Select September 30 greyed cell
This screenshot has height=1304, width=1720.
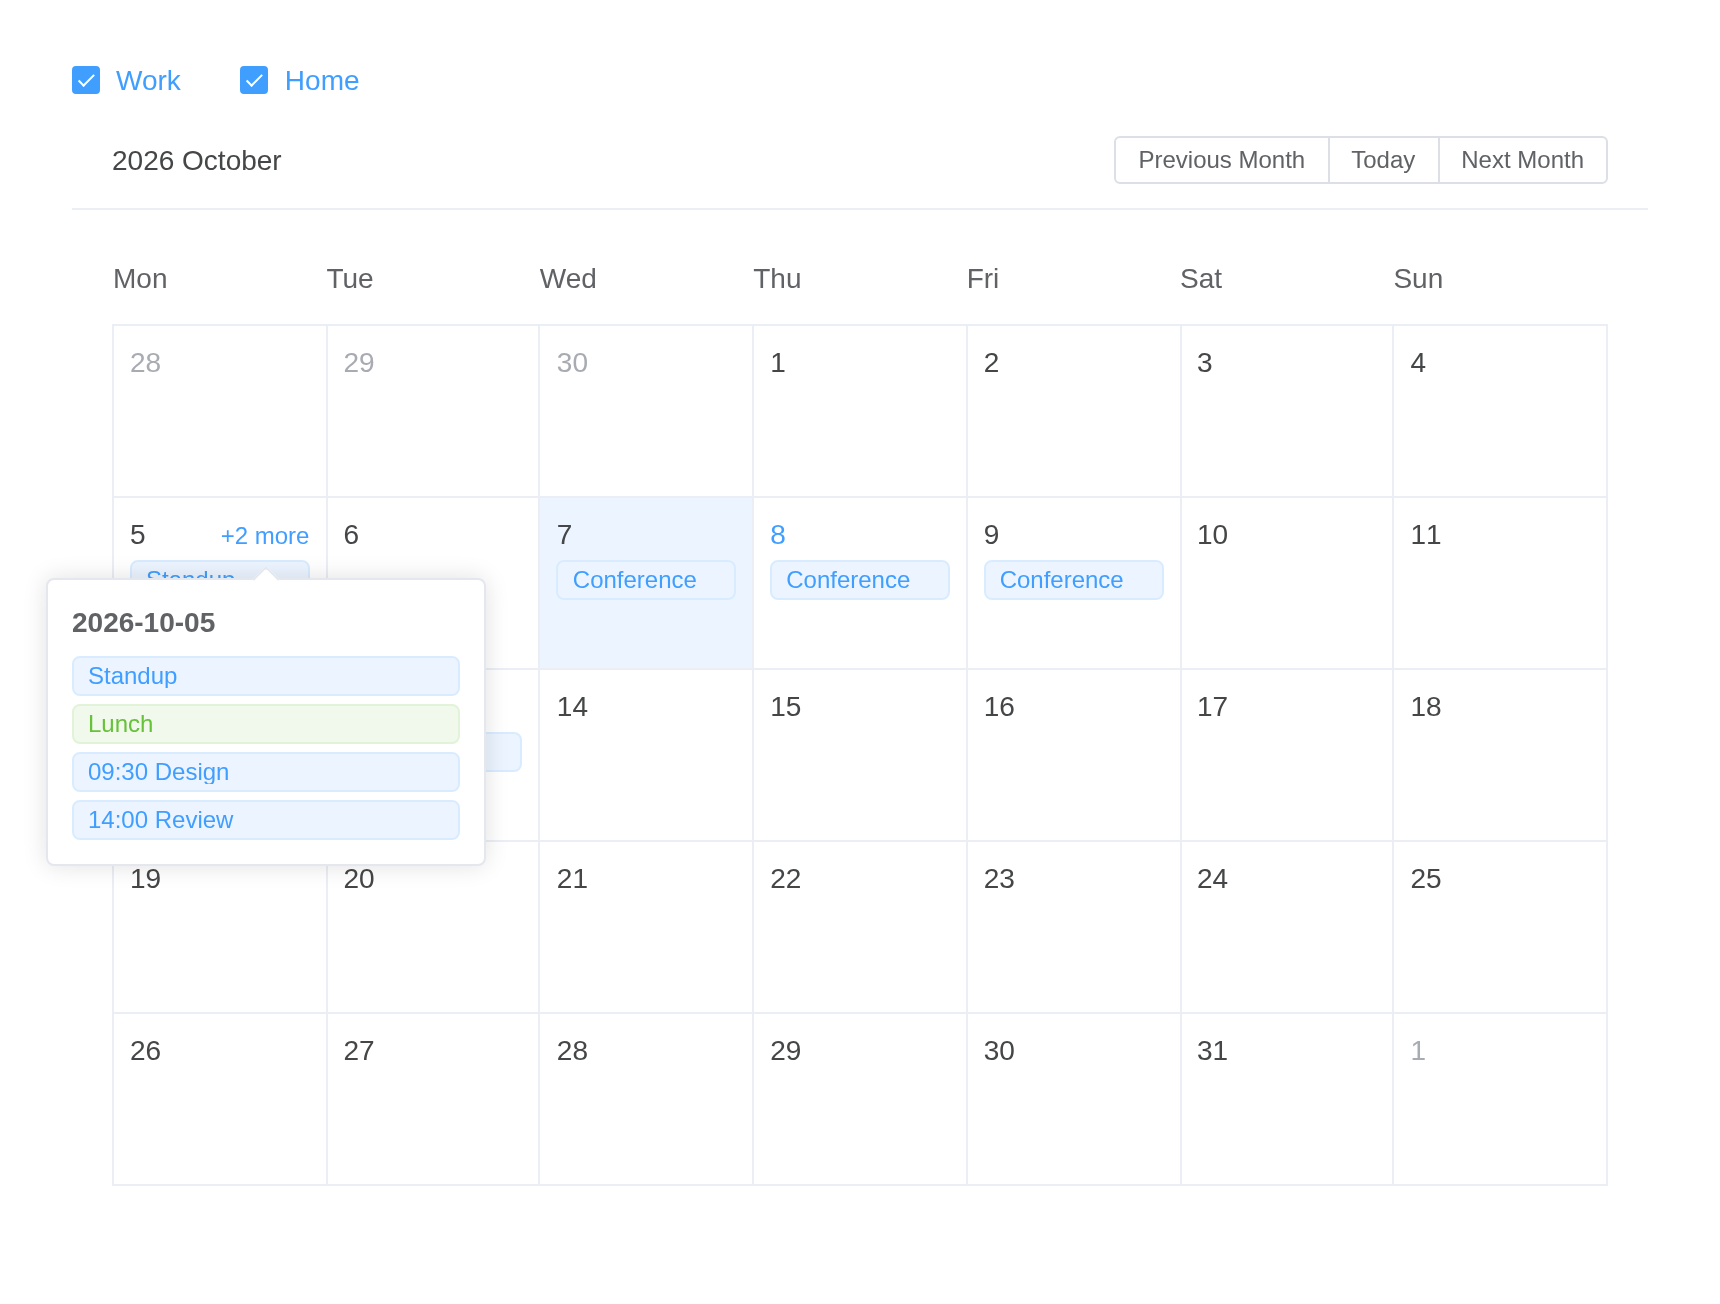646,411
